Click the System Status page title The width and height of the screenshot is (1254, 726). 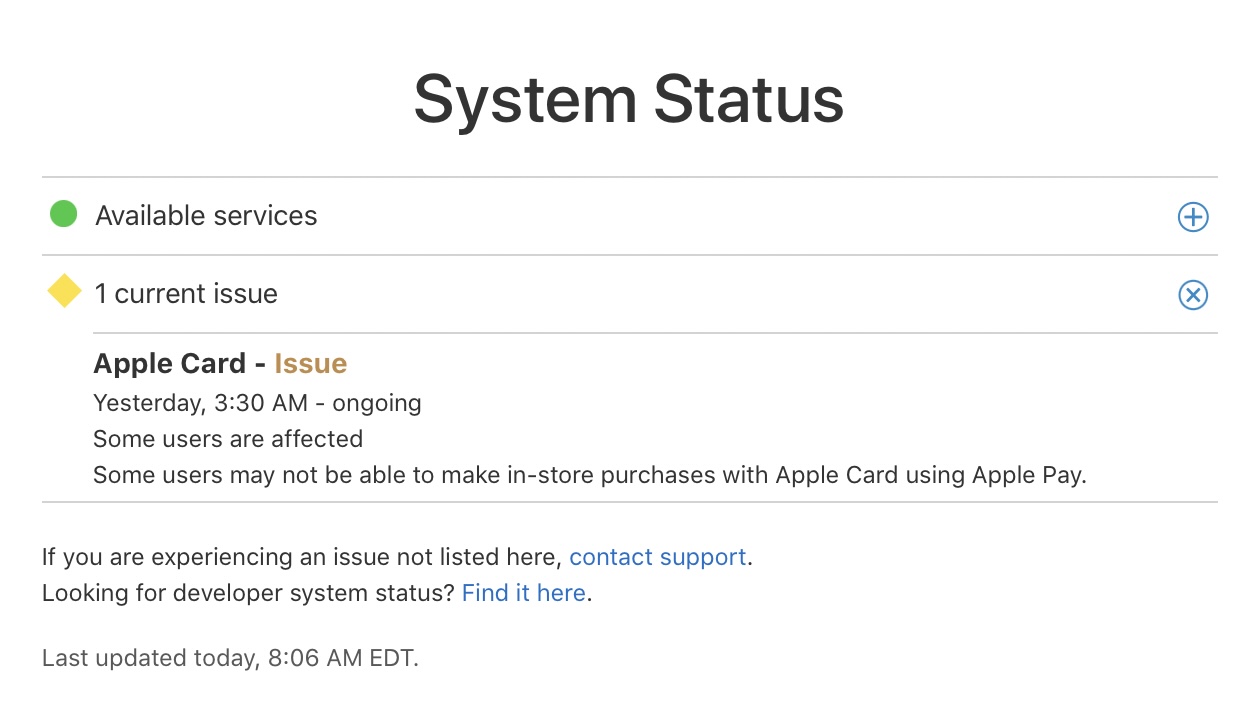tap(628, 99)
